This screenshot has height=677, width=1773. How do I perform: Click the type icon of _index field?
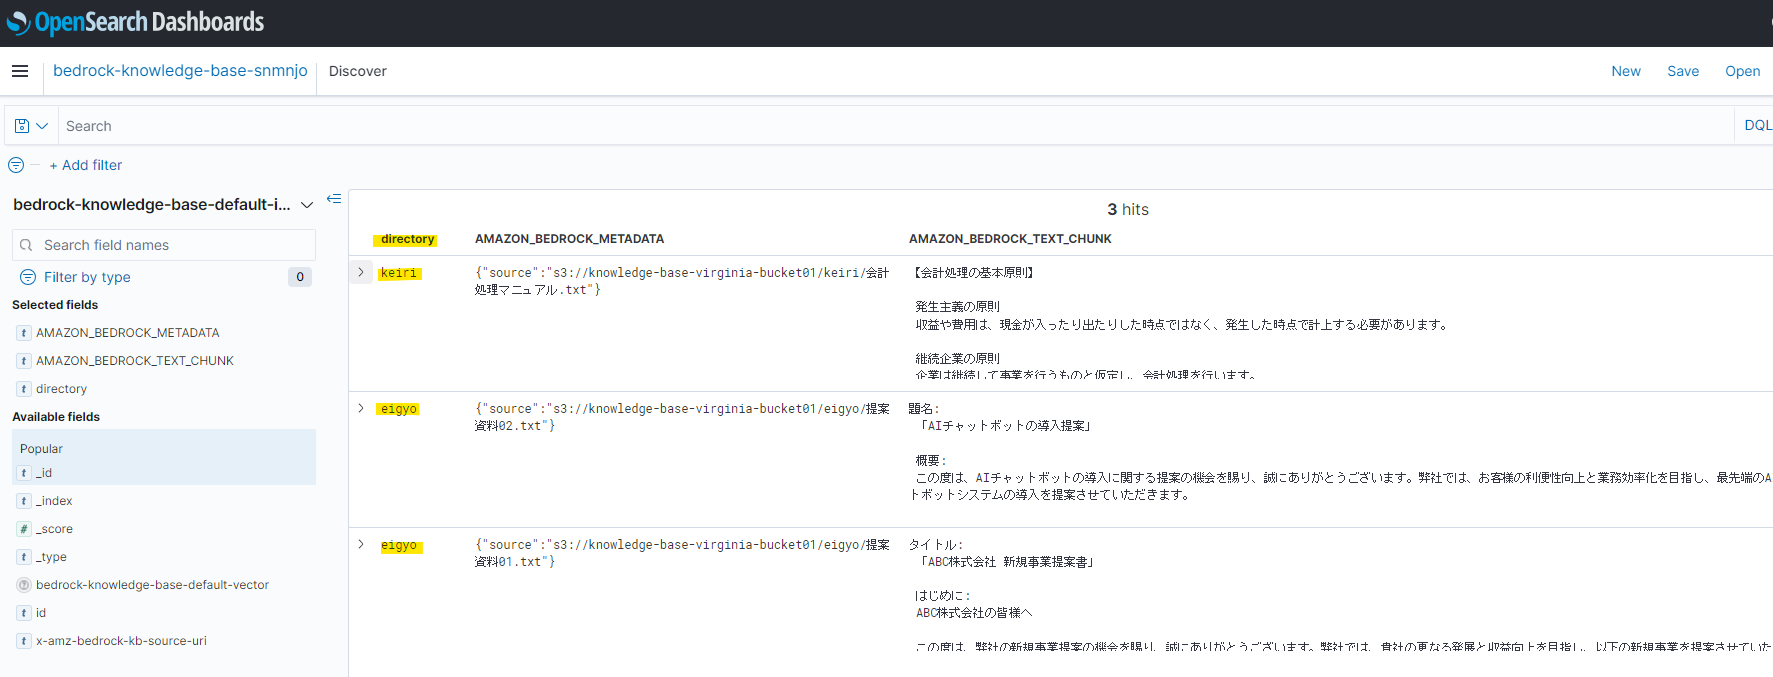click(x=24, y=501)
